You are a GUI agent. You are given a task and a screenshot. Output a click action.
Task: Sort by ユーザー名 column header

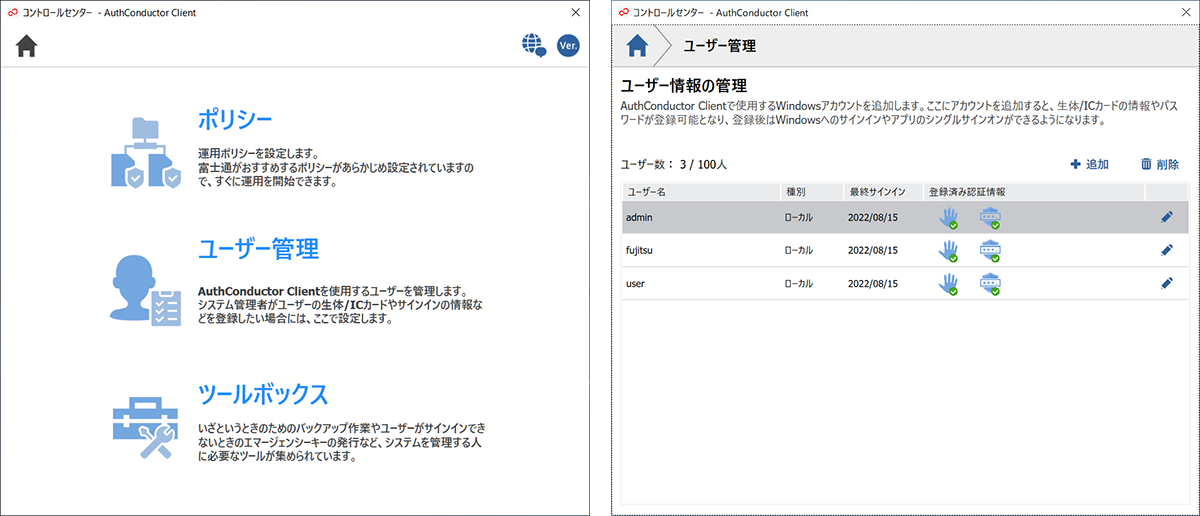pos(701,191)
